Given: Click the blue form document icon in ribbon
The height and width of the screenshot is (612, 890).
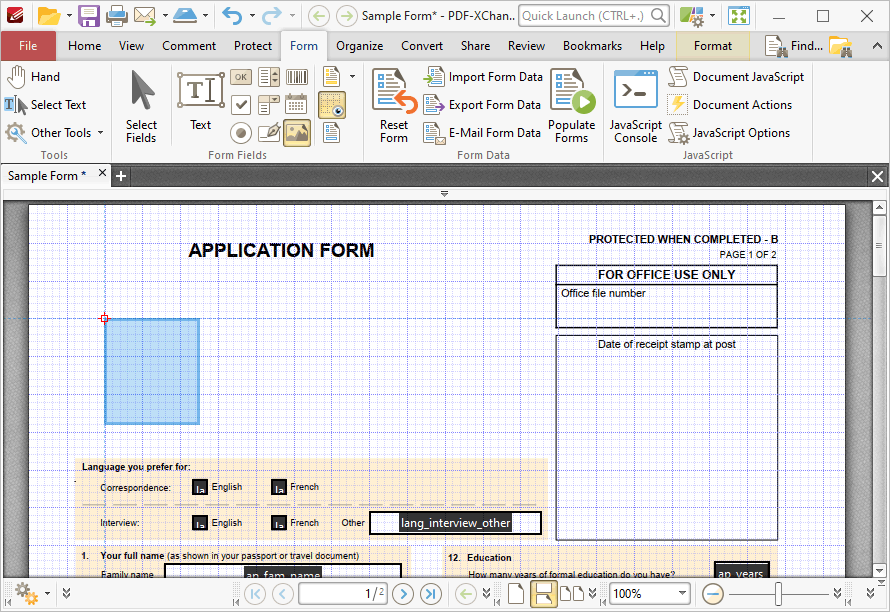Looking at the screenshot, I should pos(331,133).
